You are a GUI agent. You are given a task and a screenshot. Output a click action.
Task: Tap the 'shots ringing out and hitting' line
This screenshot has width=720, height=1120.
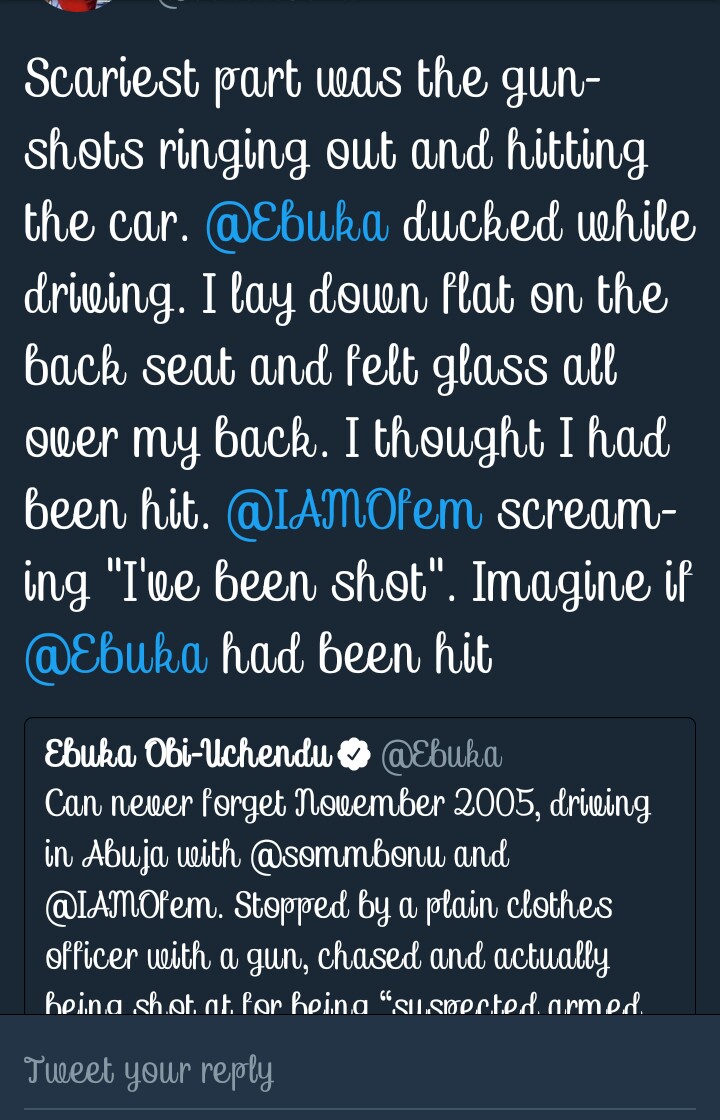coord(335,153)
